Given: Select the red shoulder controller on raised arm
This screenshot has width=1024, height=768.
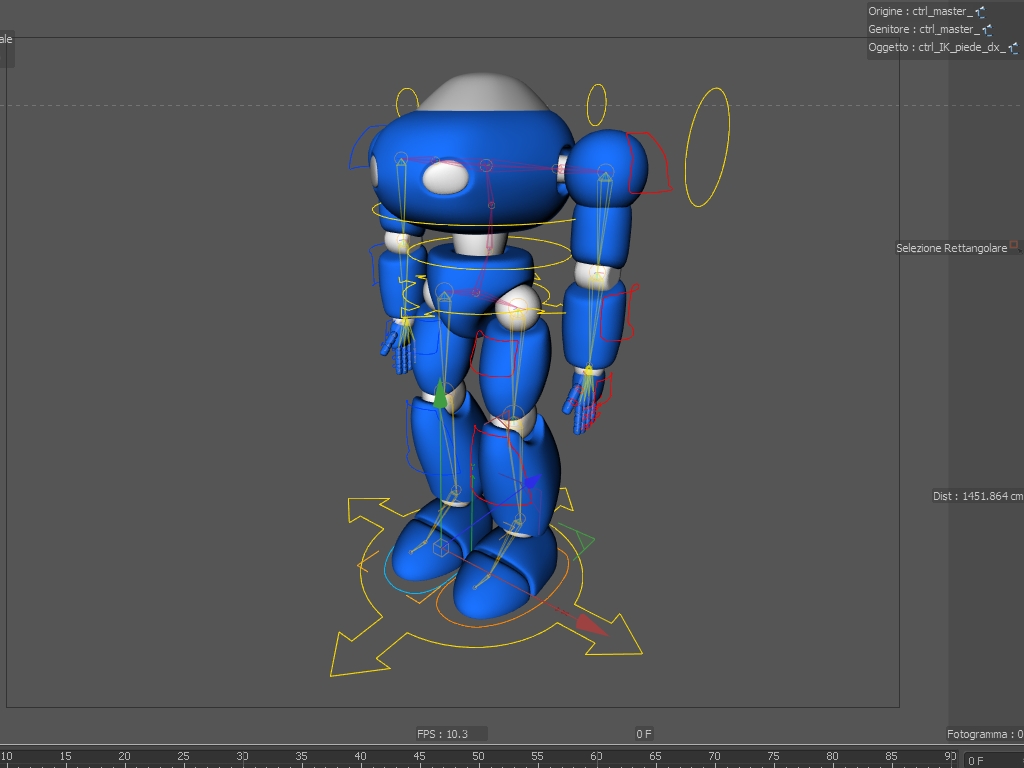Looking at the screenshot, I should (x=649, y=163).
